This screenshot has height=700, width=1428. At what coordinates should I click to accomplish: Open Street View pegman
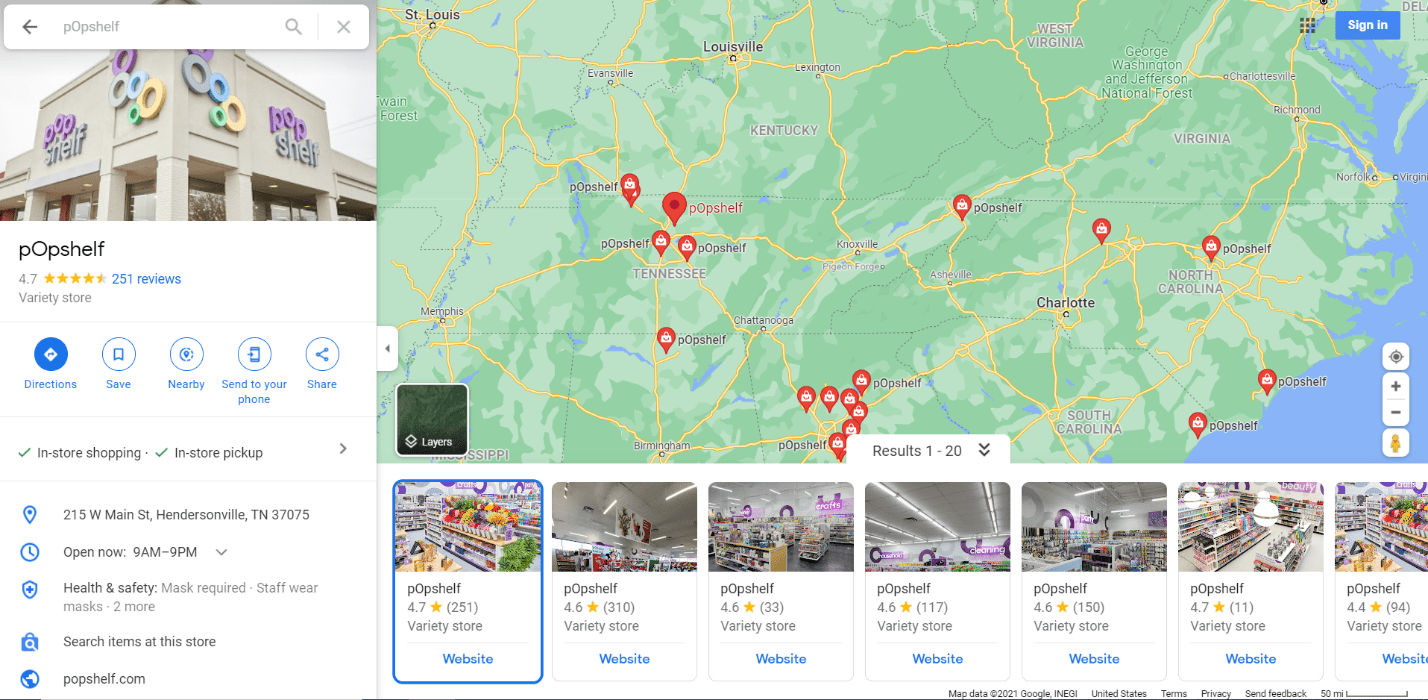tap(1396, 442)
